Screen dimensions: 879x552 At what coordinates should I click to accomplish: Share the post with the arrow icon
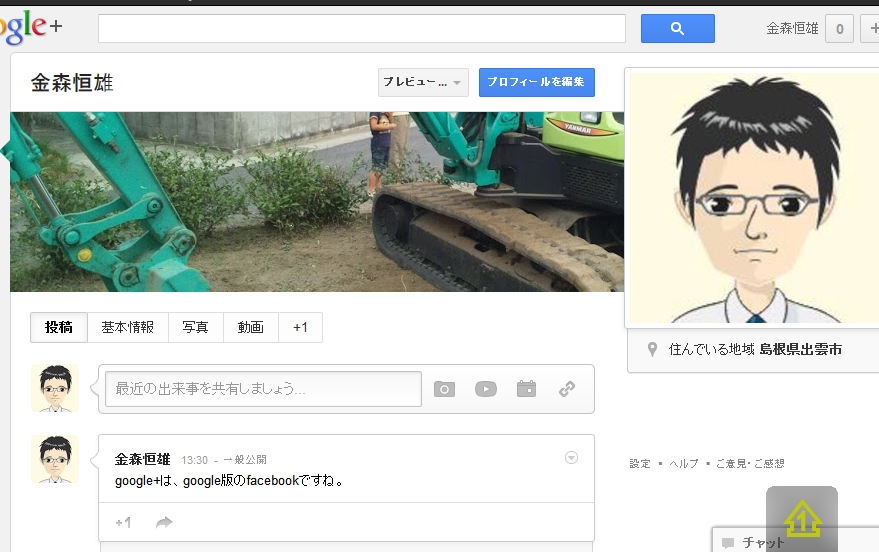pyautogui.click(x=164, y=522)
